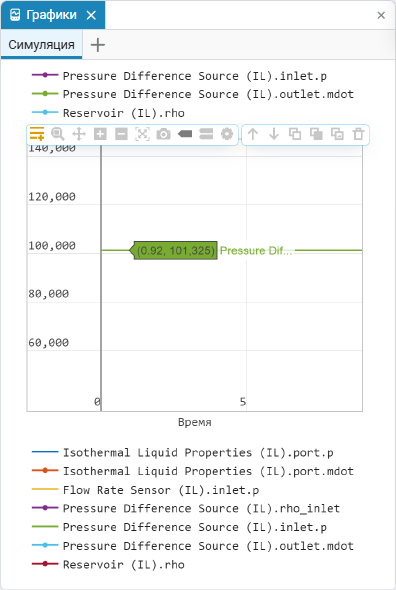
Task: Click the green (0.92, 101,325) data tooltip
Action: point(174,250)
